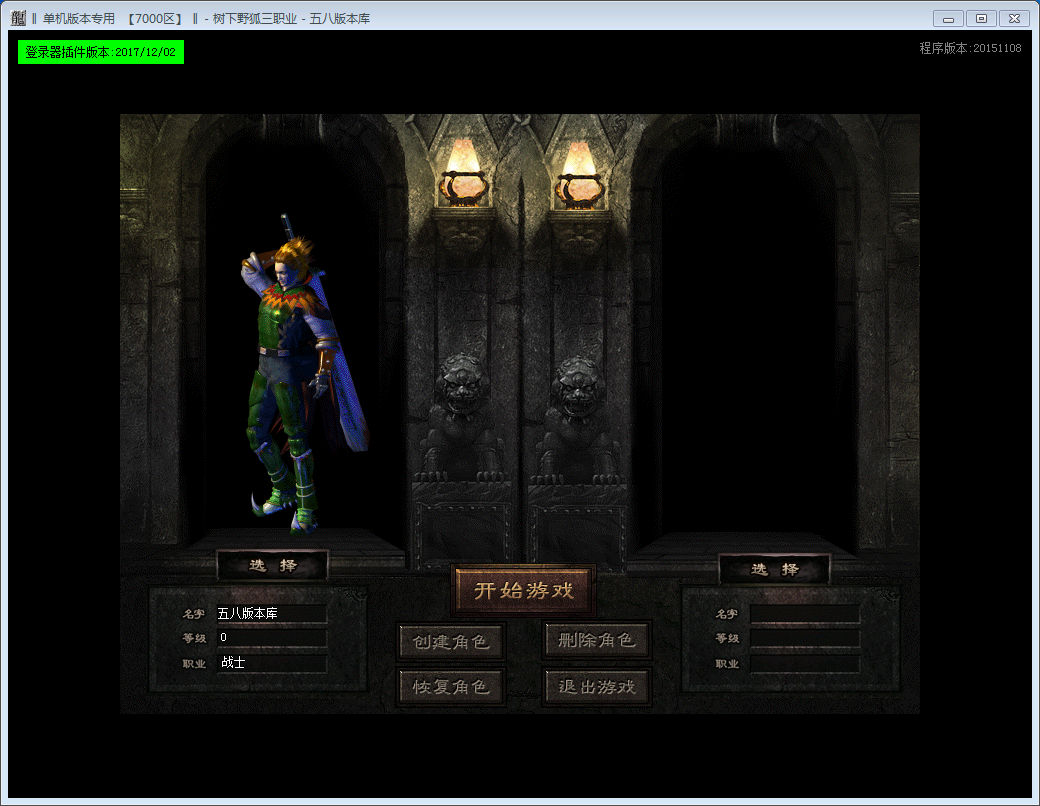This screenshot has width=1040, height=806.
Task: Click the green login plugin version label
Action: [x=101, y=52]
